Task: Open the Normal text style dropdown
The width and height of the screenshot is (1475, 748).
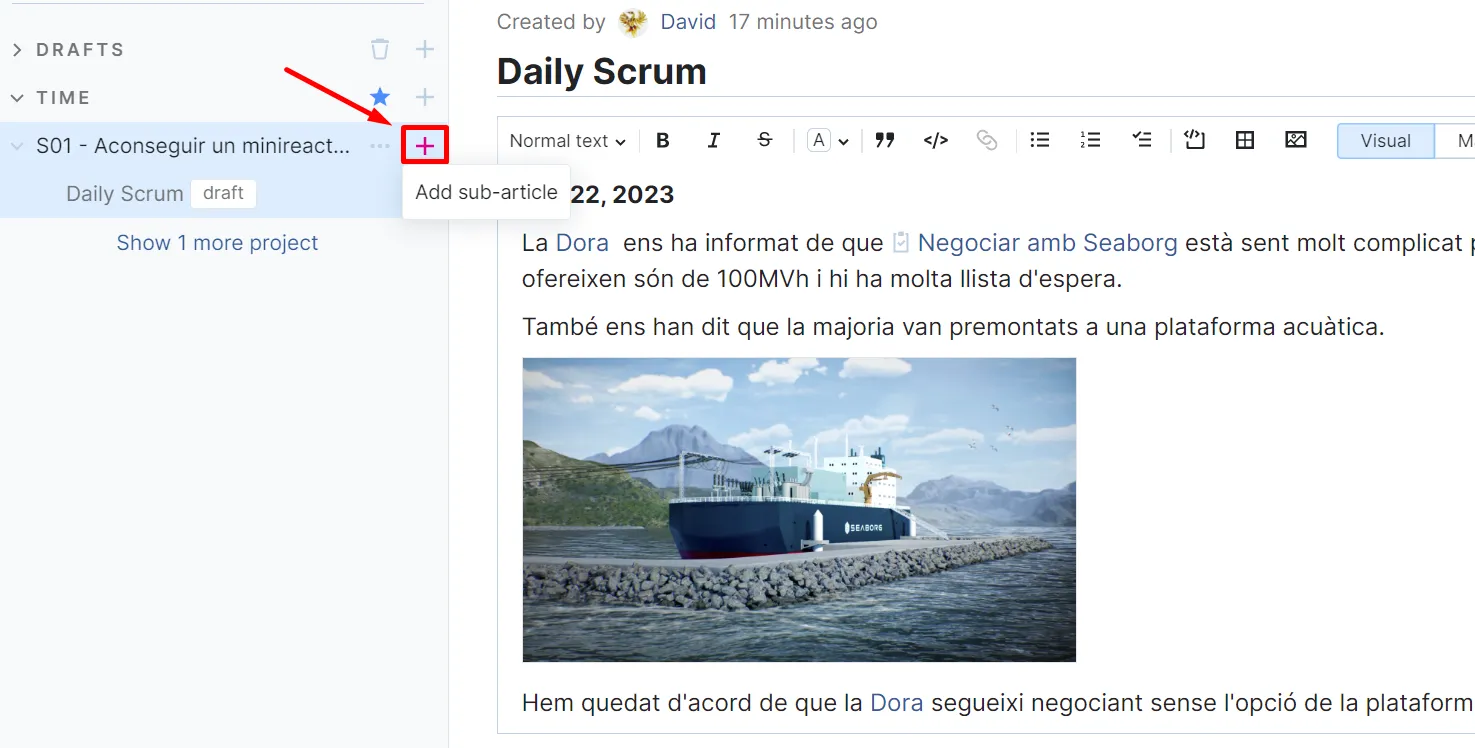Action: coord(567,141)
